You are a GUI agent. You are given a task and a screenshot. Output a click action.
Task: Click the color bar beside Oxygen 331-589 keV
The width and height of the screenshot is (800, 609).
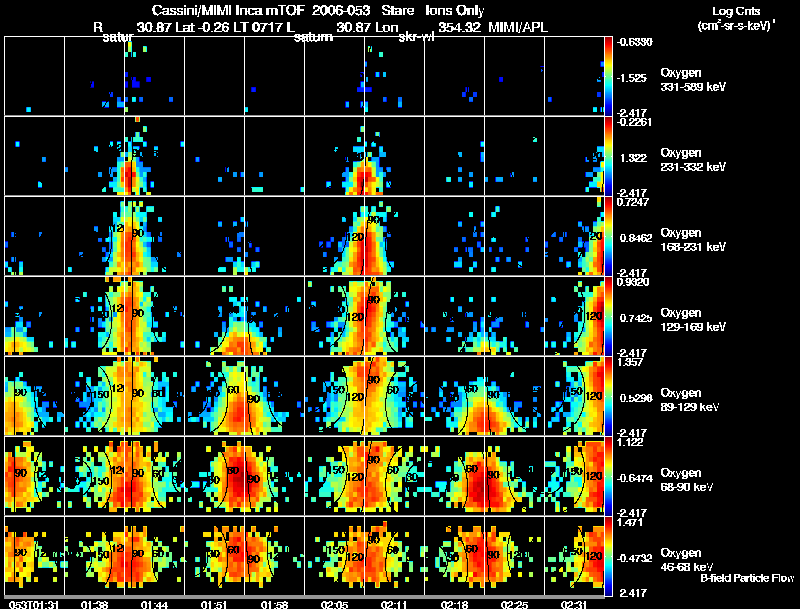[608, 76]
